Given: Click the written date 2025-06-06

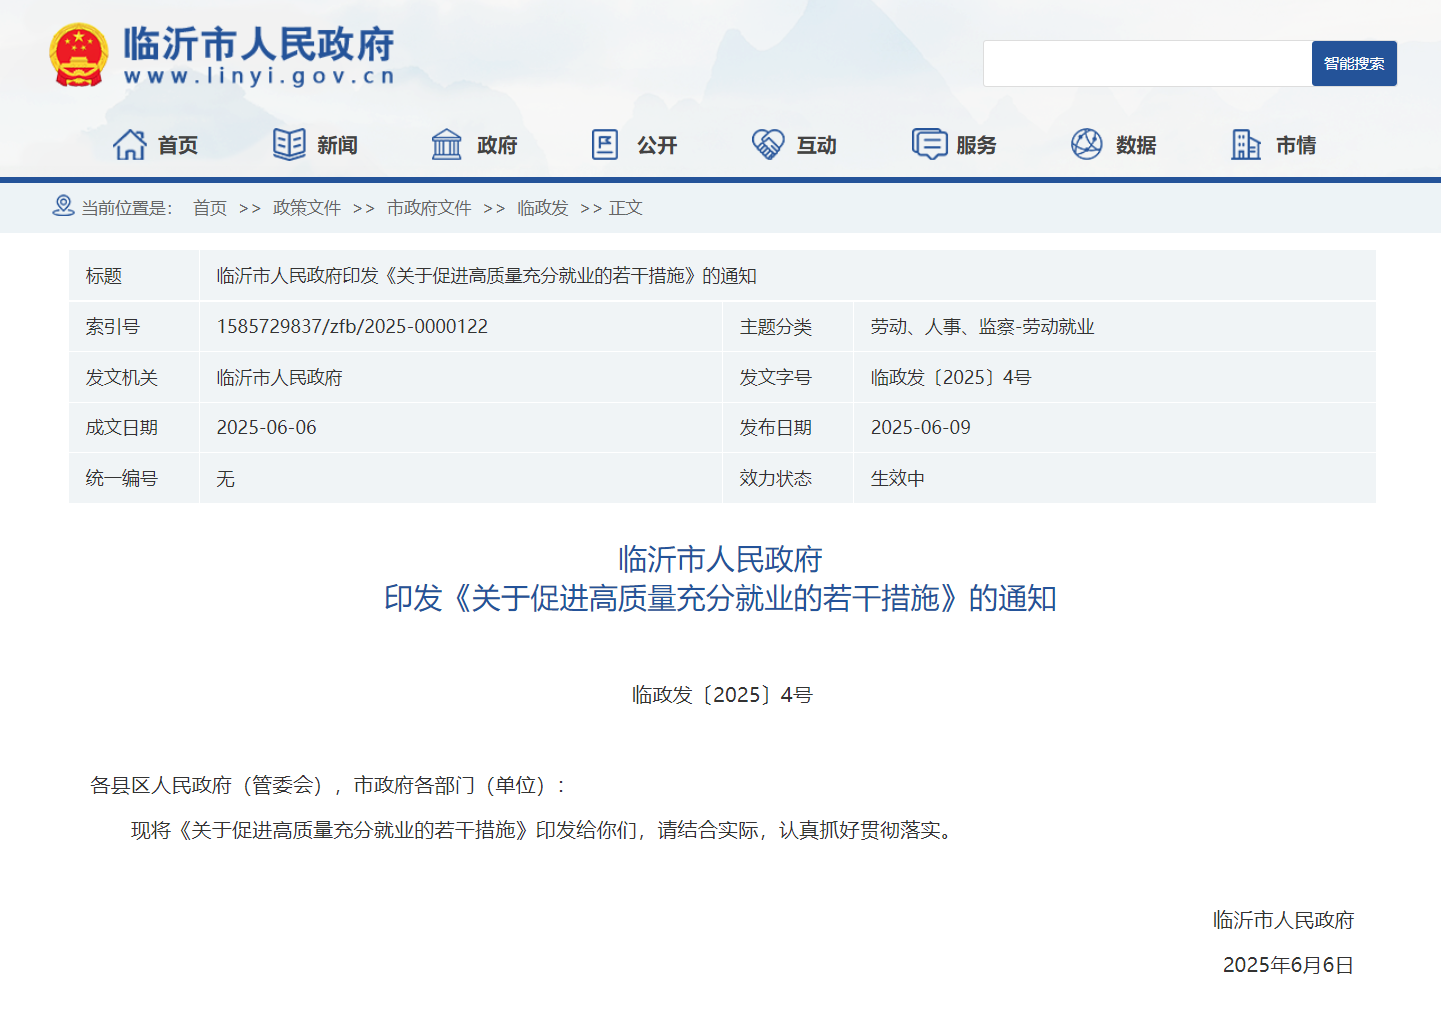Looking at the screenshot, I should [x=266, y=427].
